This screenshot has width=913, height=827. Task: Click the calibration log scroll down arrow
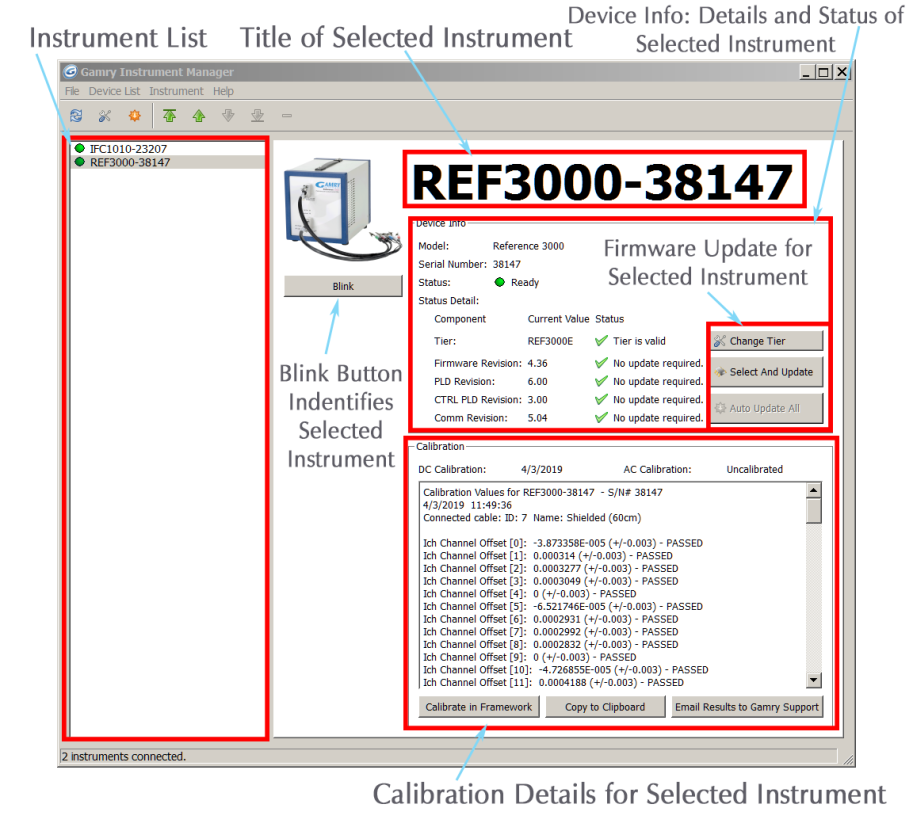point(813,680)
